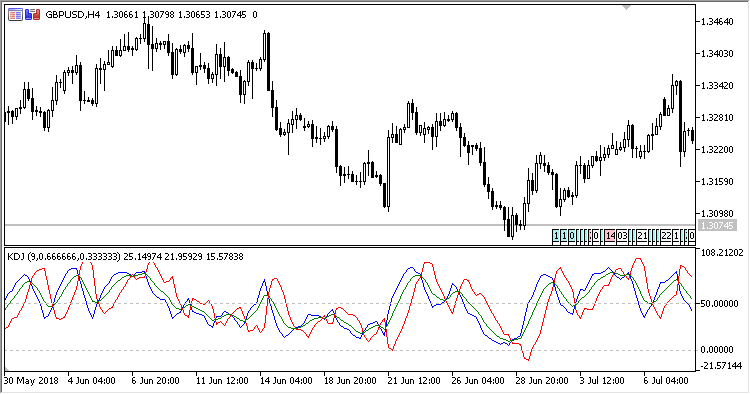Image resolution: width=750 pixels, height=394 pixels.
Task: Click the 4 Jun 04:00 time label
Action: click(x=91, y=381)
